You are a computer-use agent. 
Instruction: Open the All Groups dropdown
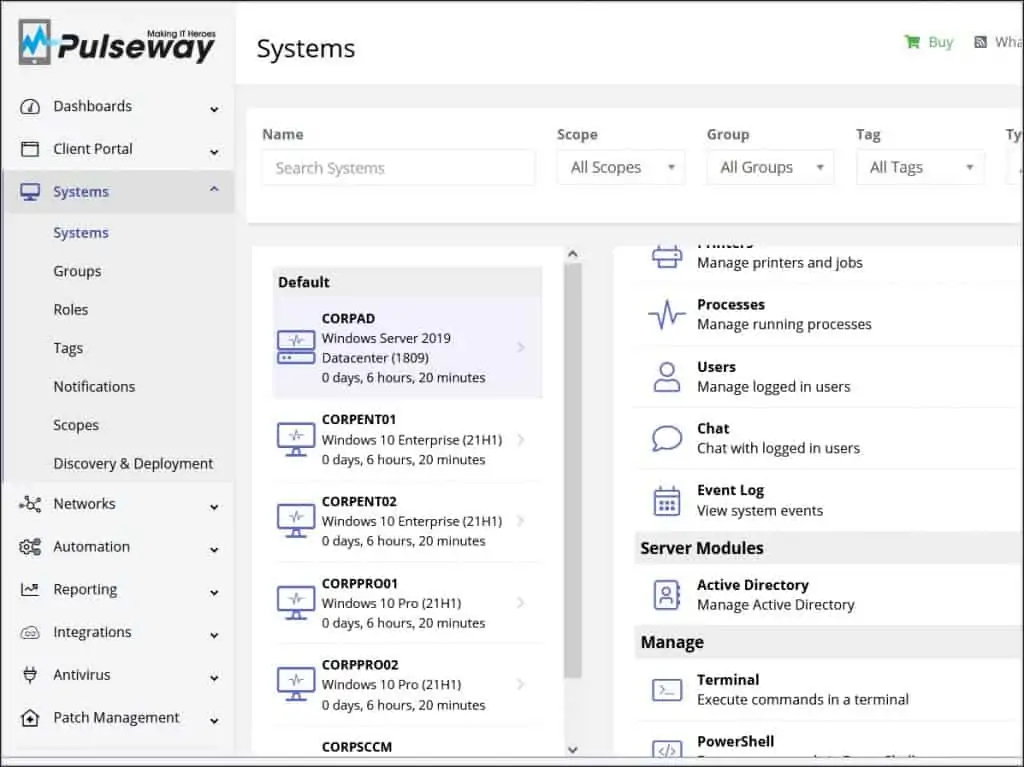point(770,167)
